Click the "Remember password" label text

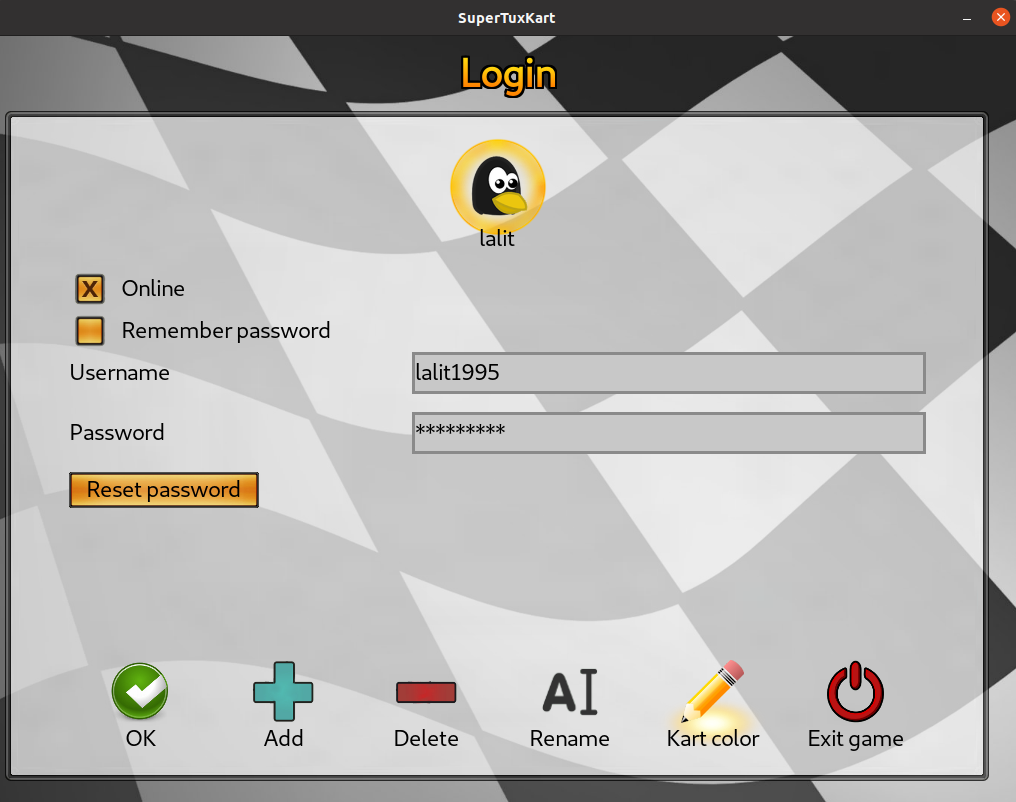[x=225, y=331]
